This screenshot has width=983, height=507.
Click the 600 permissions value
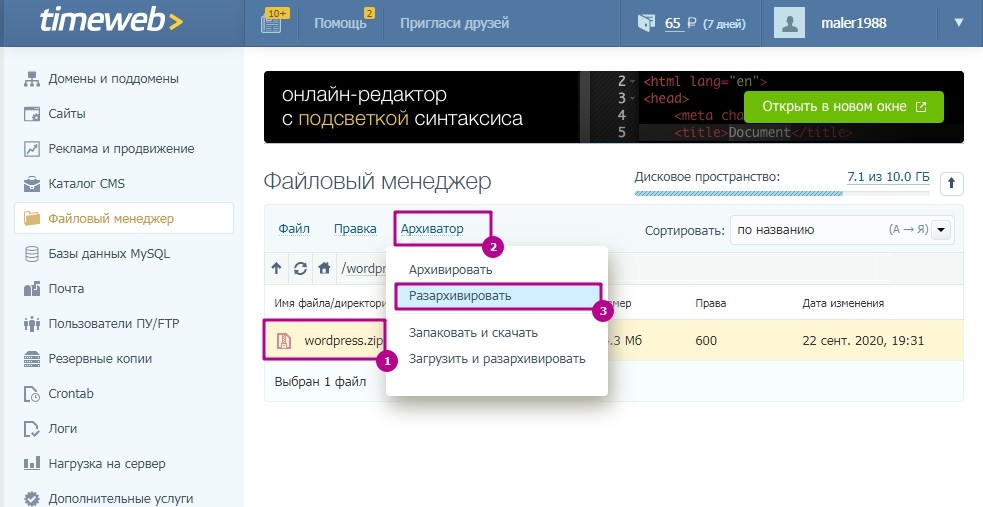[x=706, y=341]
